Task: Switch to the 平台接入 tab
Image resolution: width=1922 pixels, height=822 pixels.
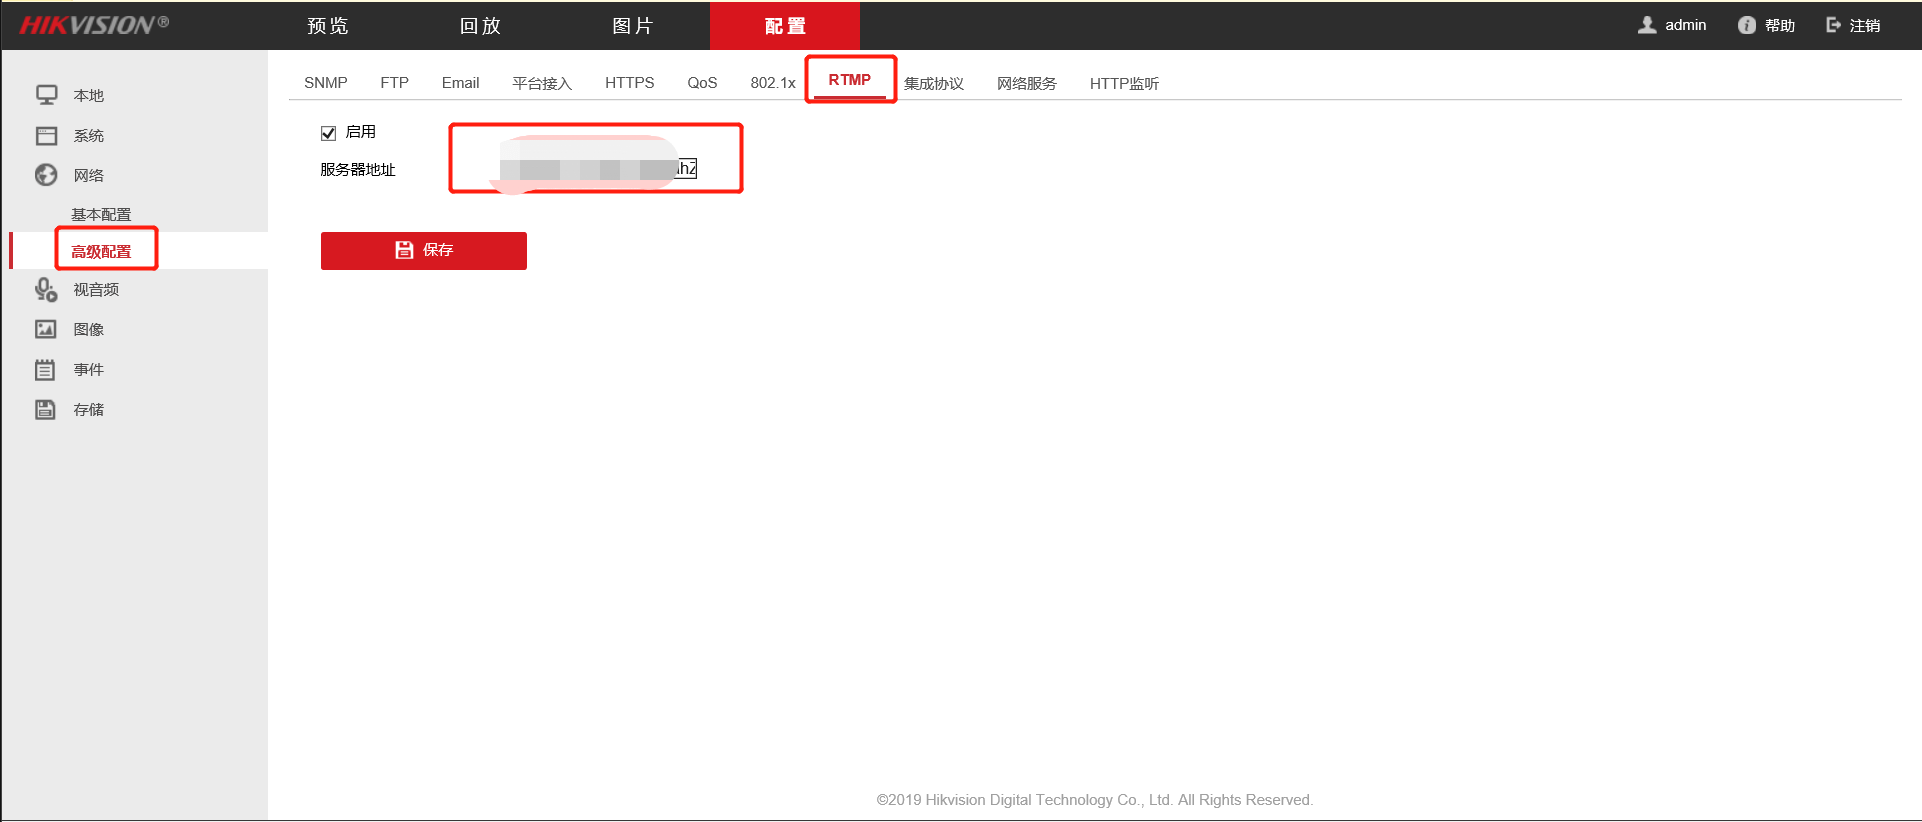Action: point(542,83)
